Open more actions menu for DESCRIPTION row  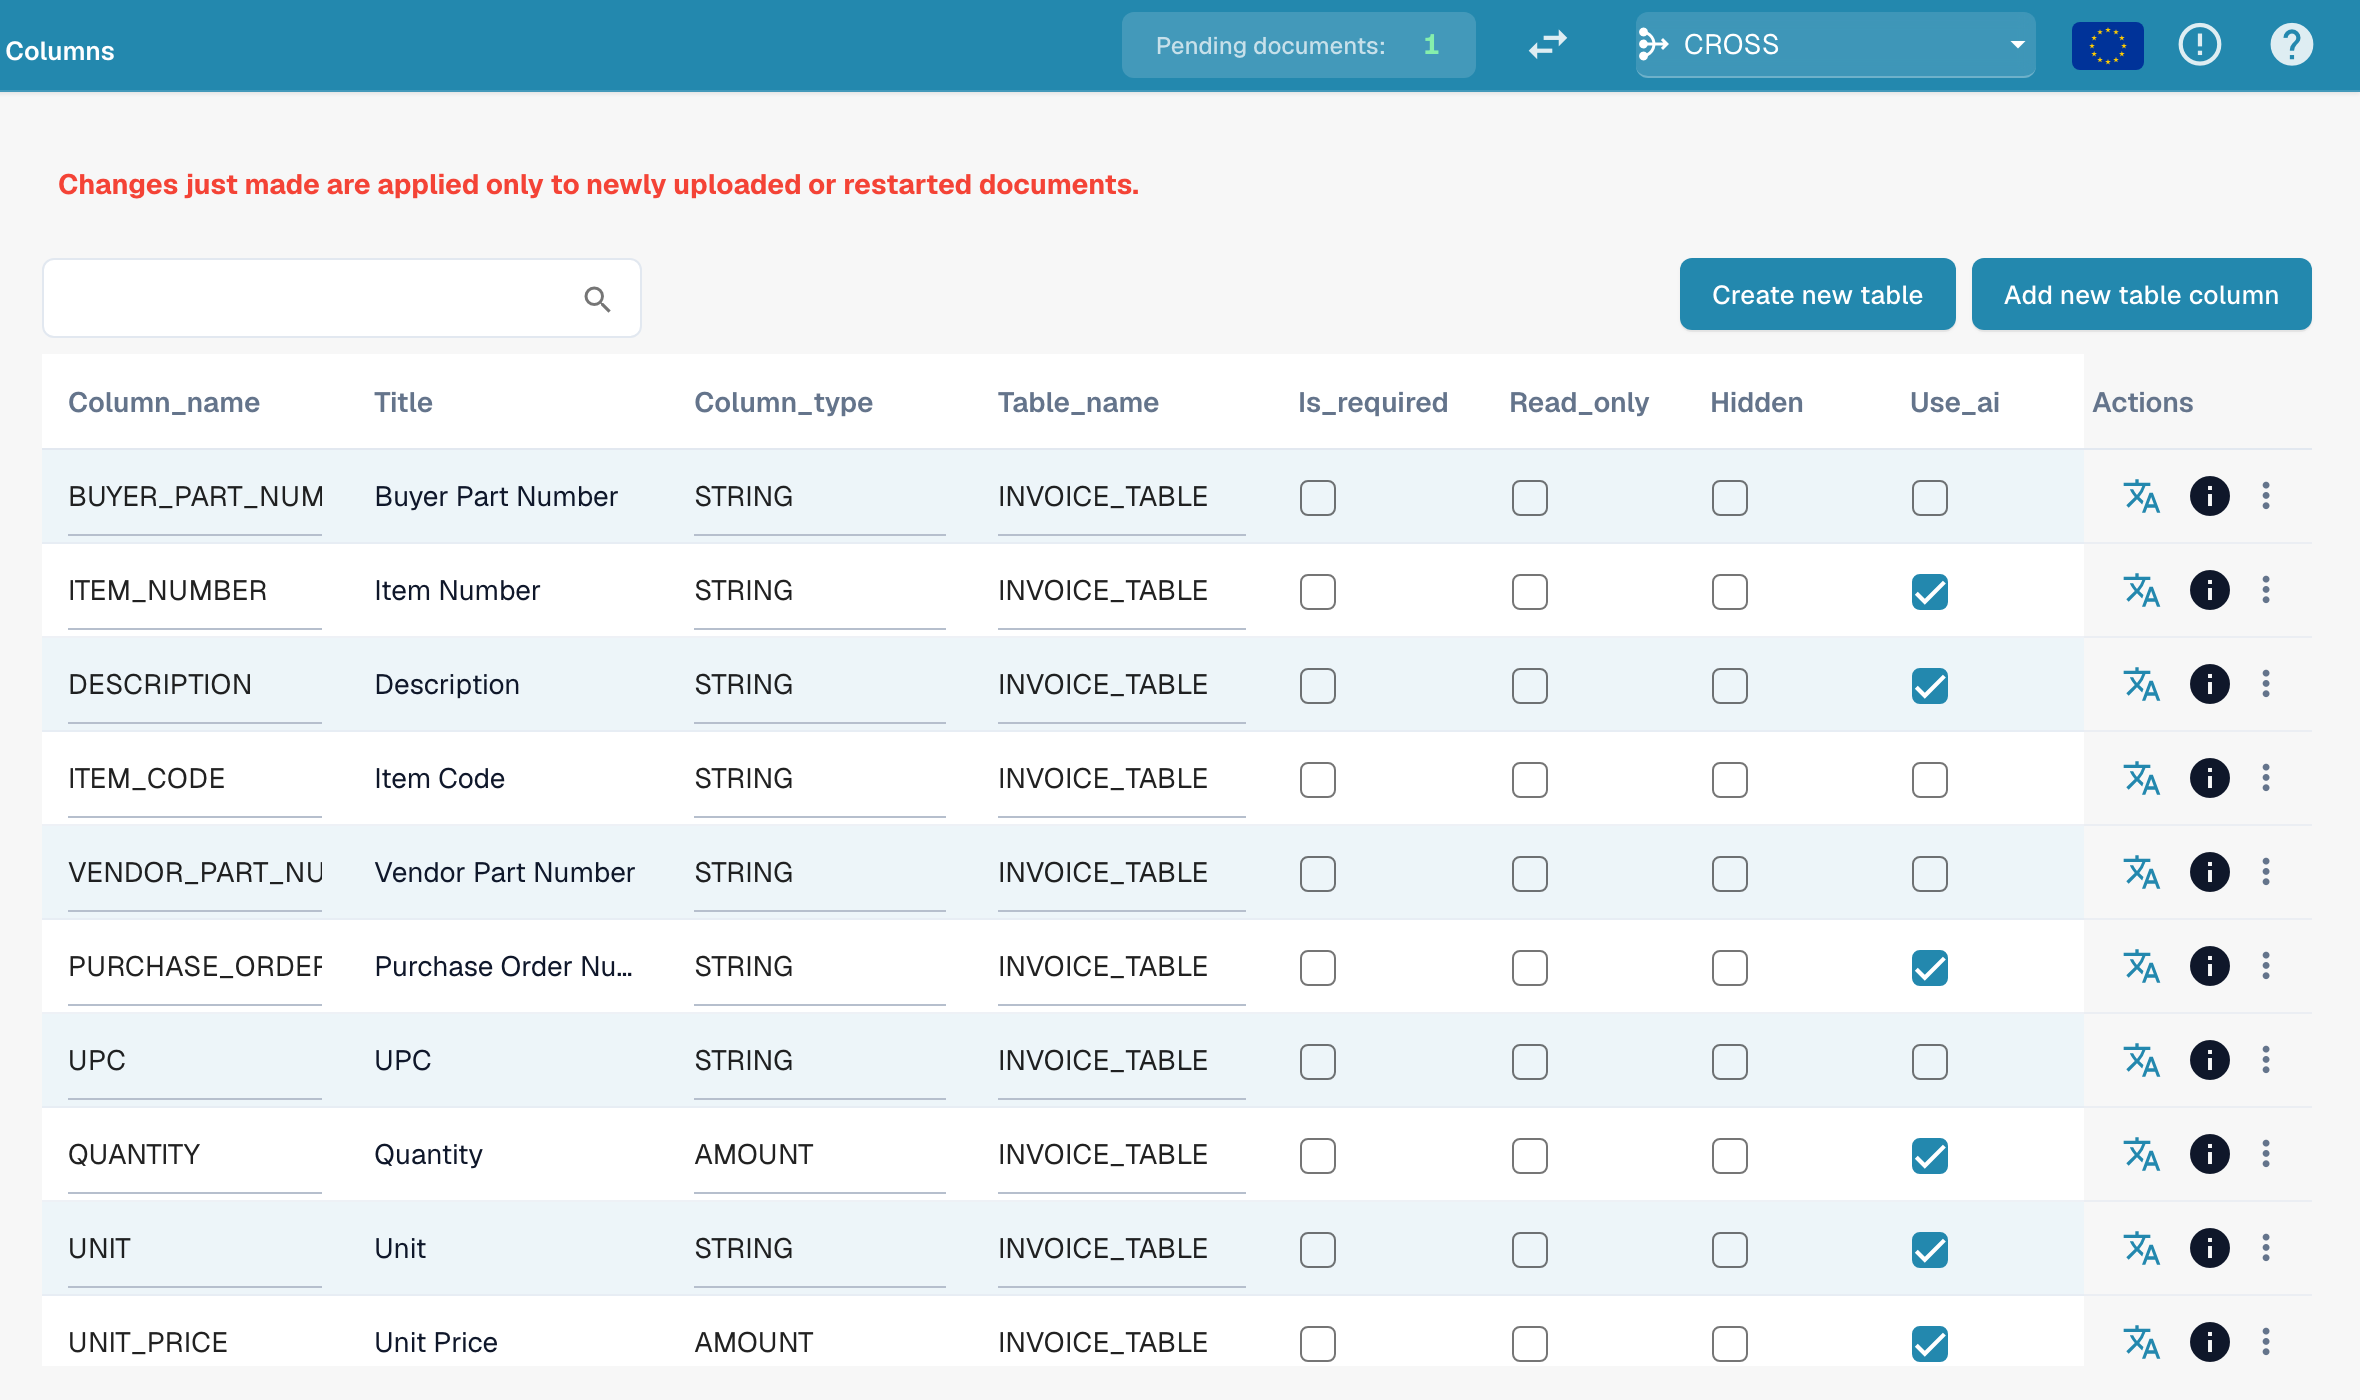2266,684
